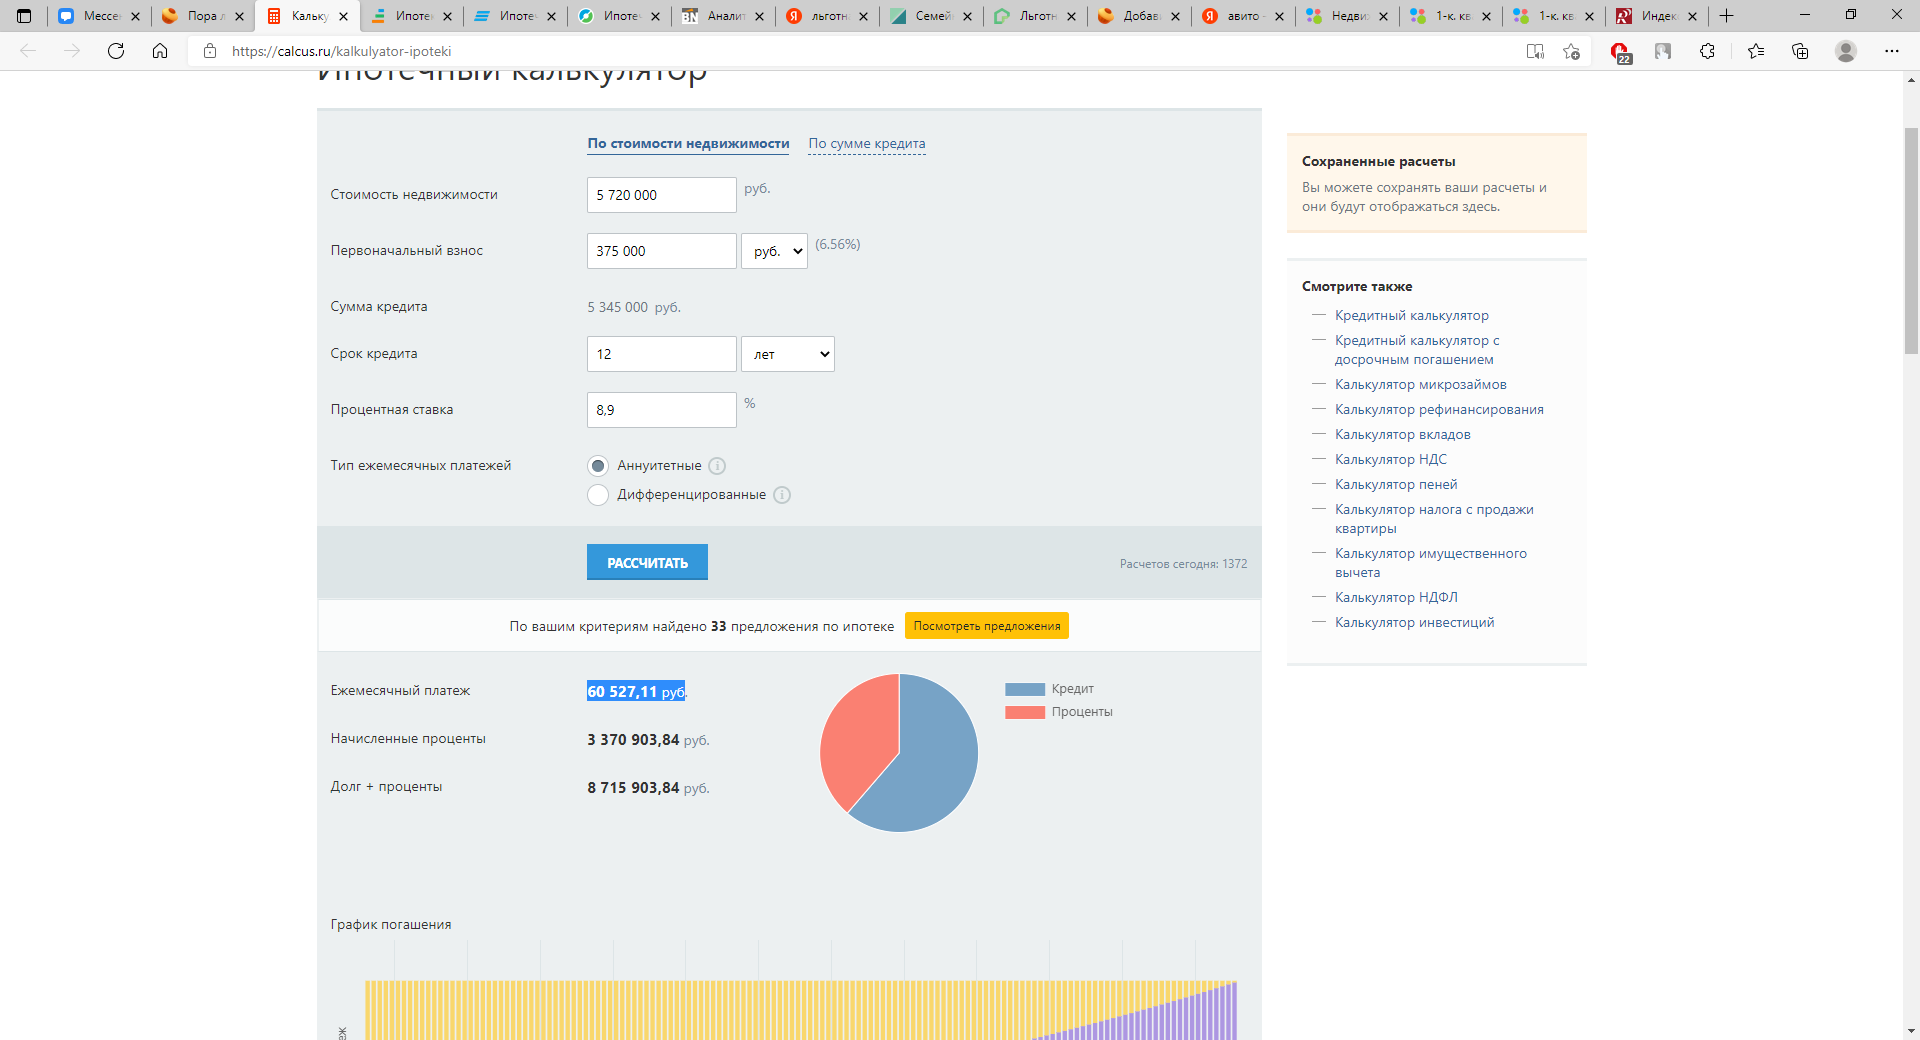Viewport: 1920px width, 1040px height.
Task: Click the browser Back arrow
Action: (x=28, y=51)
